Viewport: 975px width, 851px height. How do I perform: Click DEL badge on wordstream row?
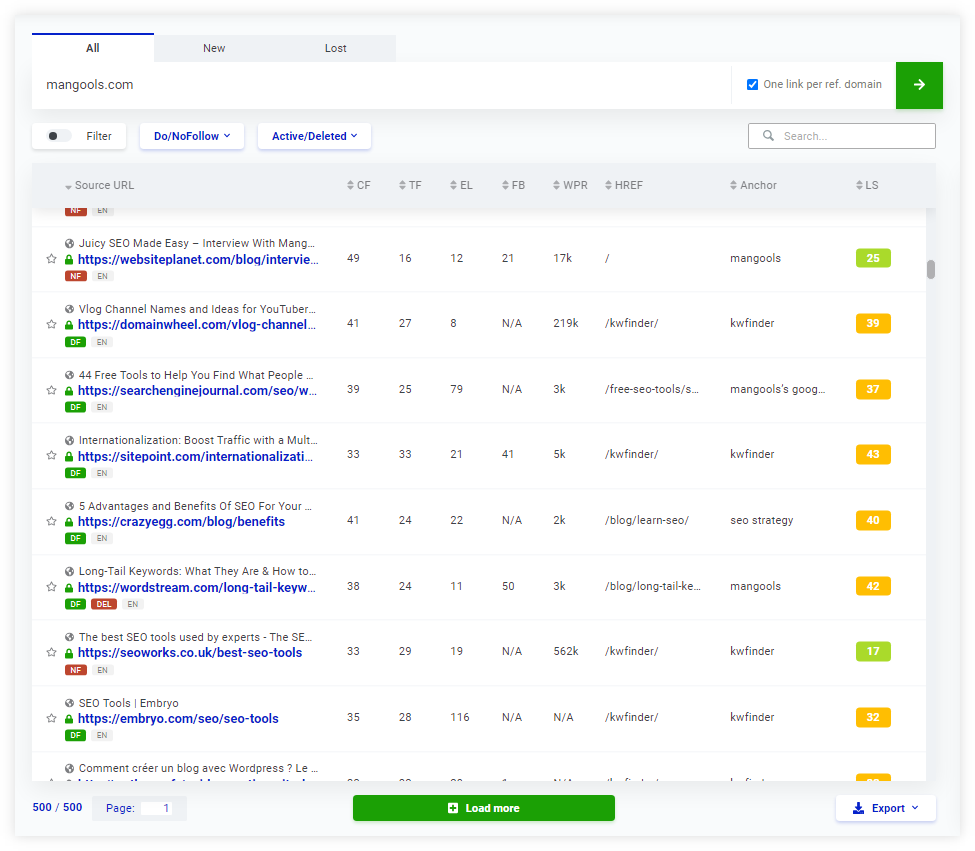104,604
